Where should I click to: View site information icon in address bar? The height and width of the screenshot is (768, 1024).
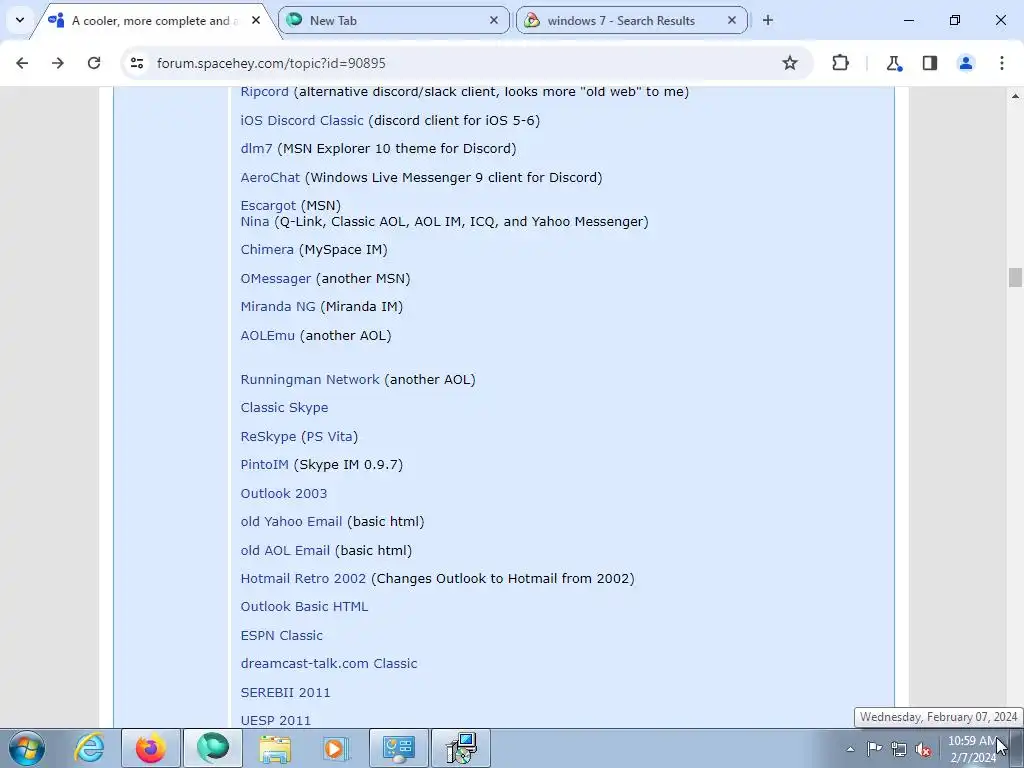coord(136,63)
